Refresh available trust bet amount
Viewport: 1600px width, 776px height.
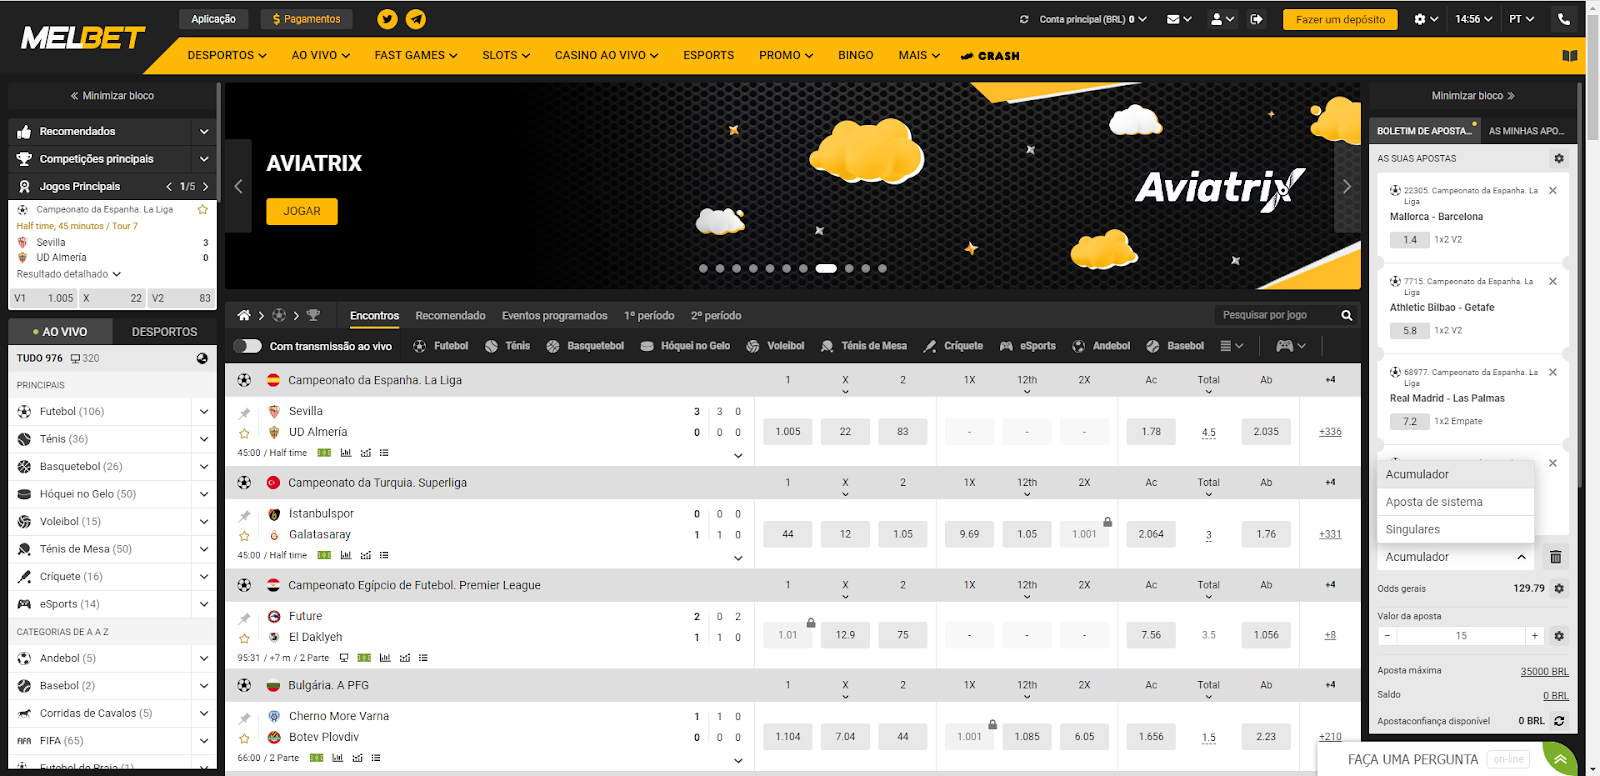click(1559, 721)
